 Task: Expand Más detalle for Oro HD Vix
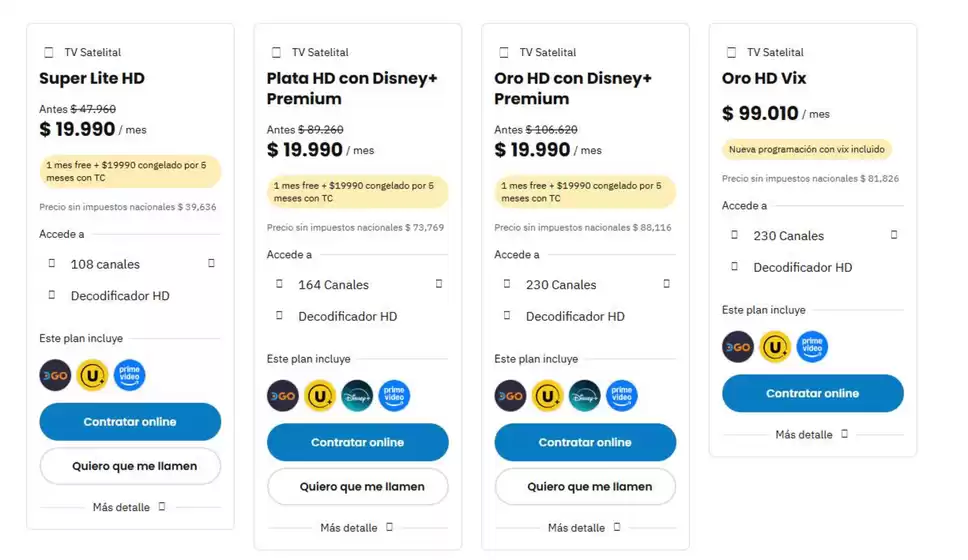[812, 435]
